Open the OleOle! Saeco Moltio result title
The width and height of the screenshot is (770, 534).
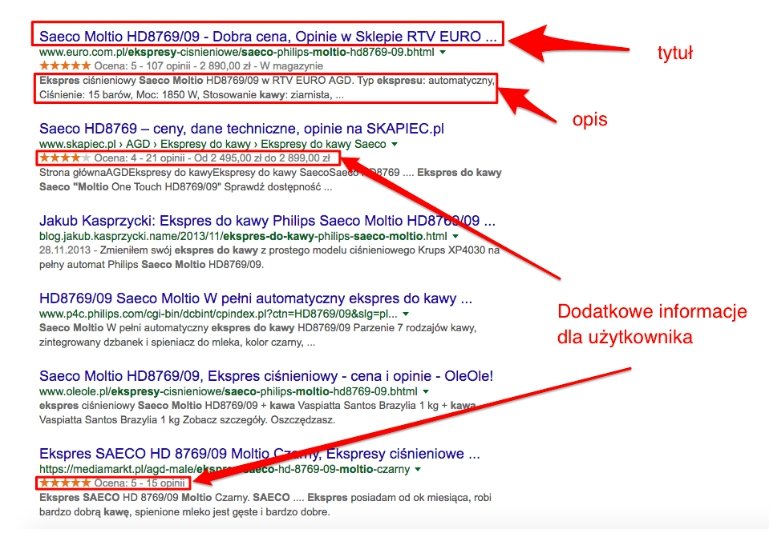(266, 376)
